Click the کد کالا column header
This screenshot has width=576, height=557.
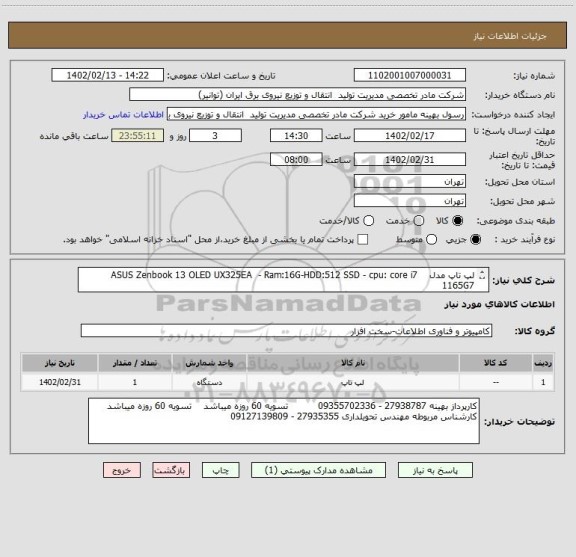(496, 363)
